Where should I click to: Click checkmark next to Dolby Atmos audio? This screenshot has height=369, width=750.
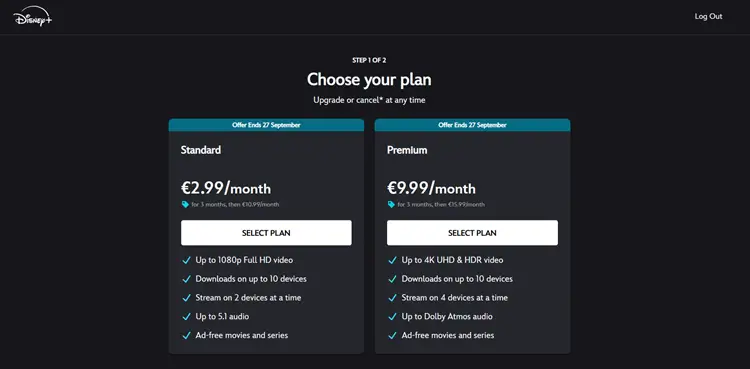[392, 317]
